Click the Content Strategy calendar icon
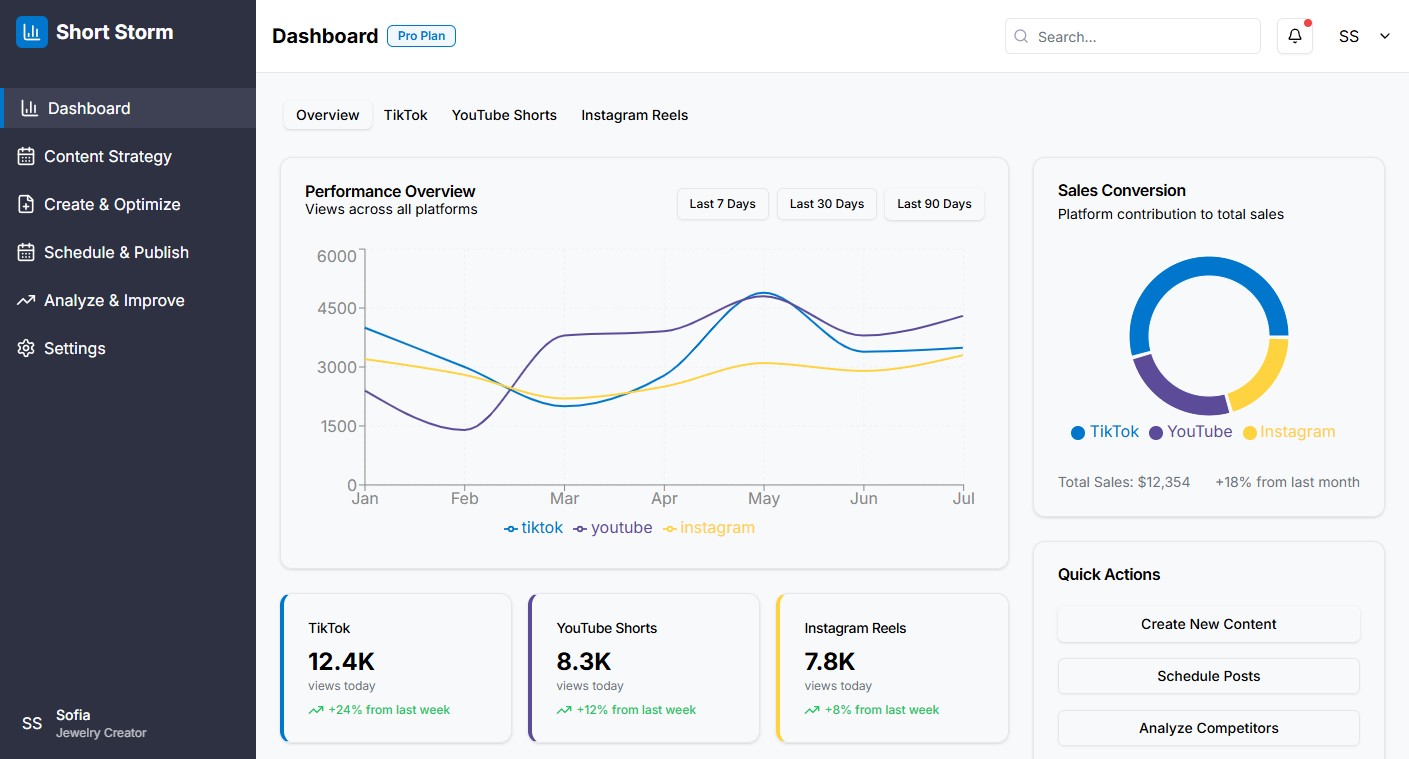The width and height of the screenshot is (1409, 759). tap(26, 156)
